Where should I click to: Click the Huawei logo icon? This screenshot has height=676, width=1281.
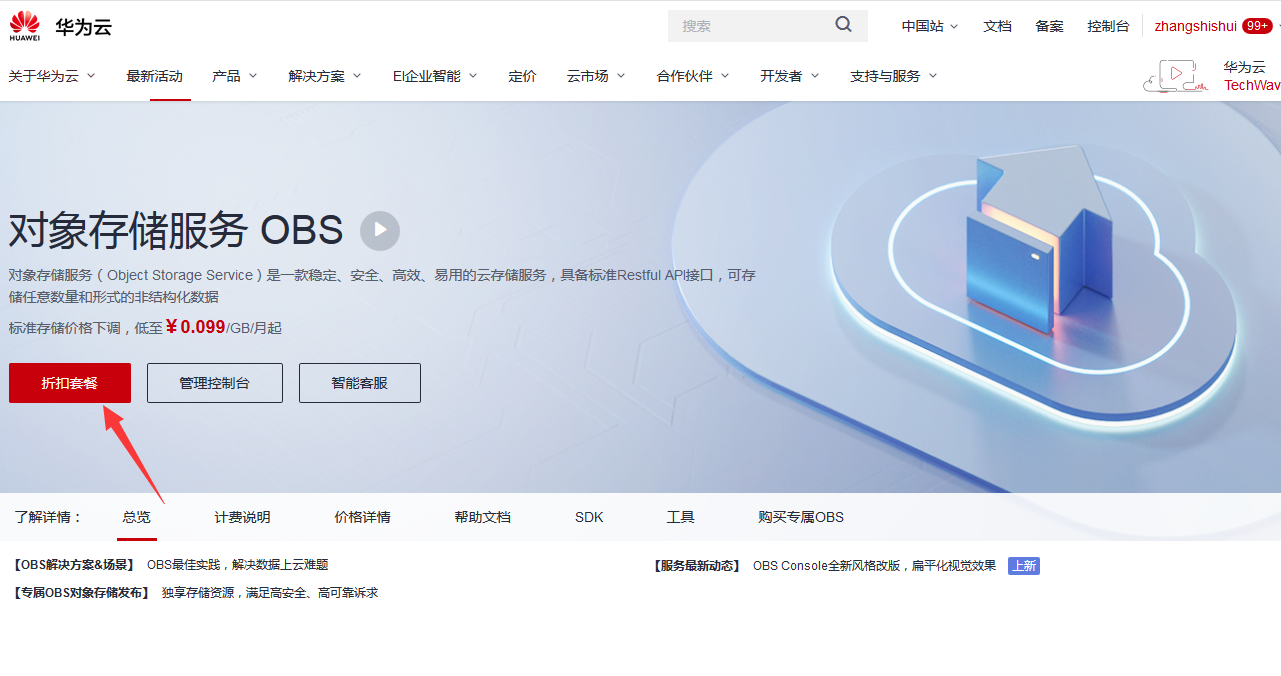click(25, 26)
